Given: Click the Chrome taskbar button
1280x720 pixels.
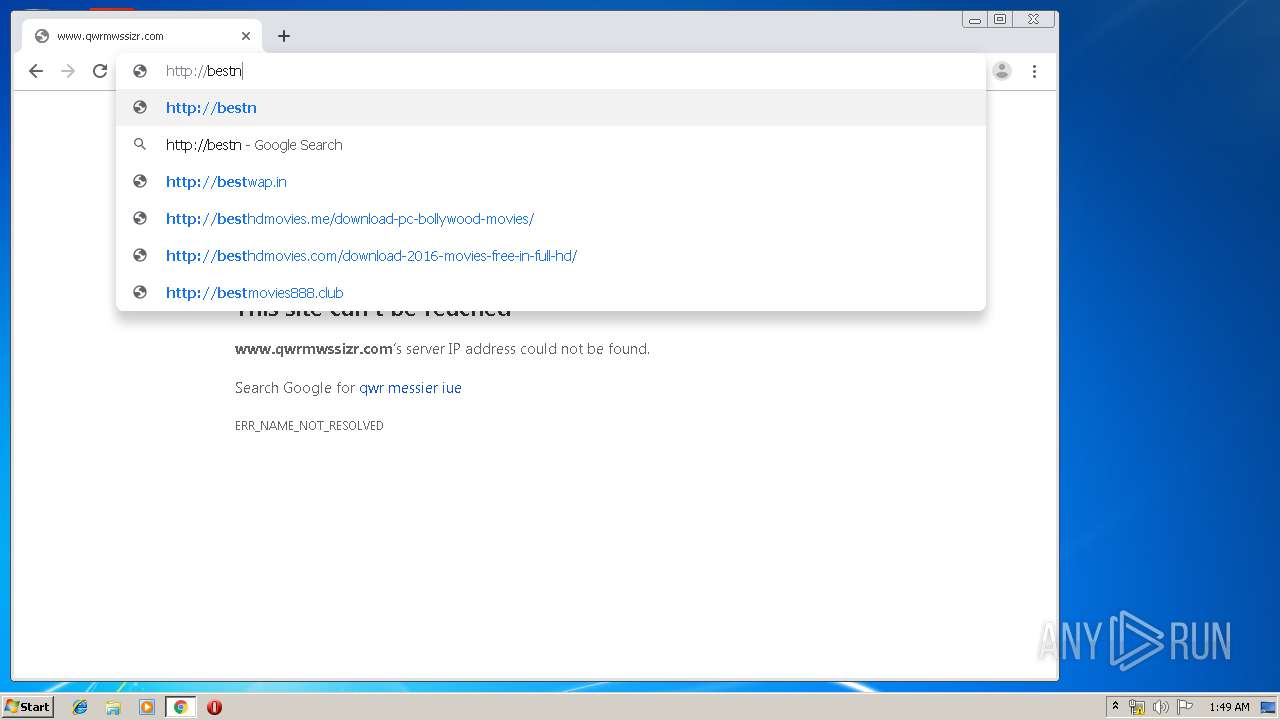Looking at the screenshot, I should click(x=180, y=707).
